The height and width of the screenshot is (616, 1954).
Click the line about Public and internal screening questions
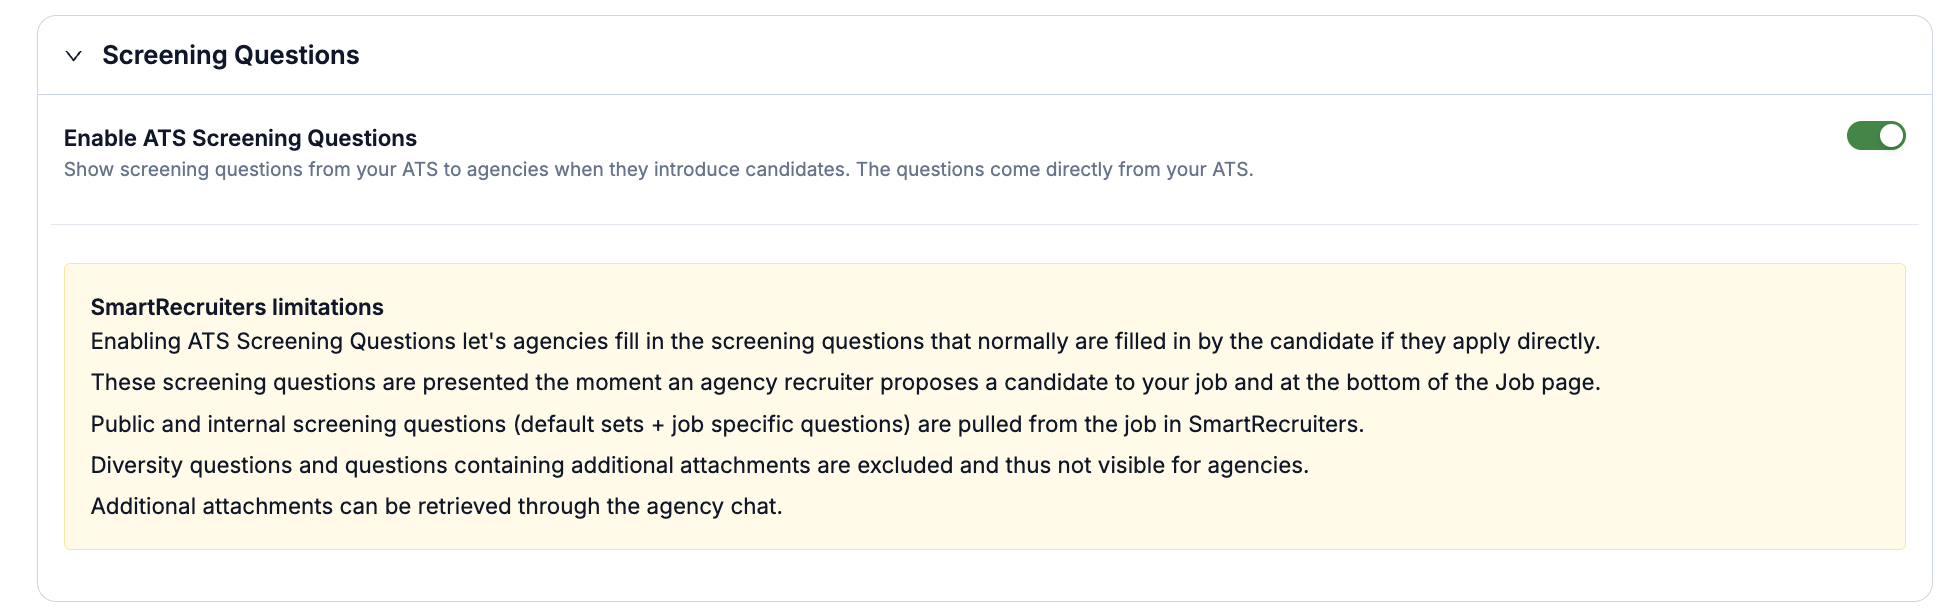[727, 424]
